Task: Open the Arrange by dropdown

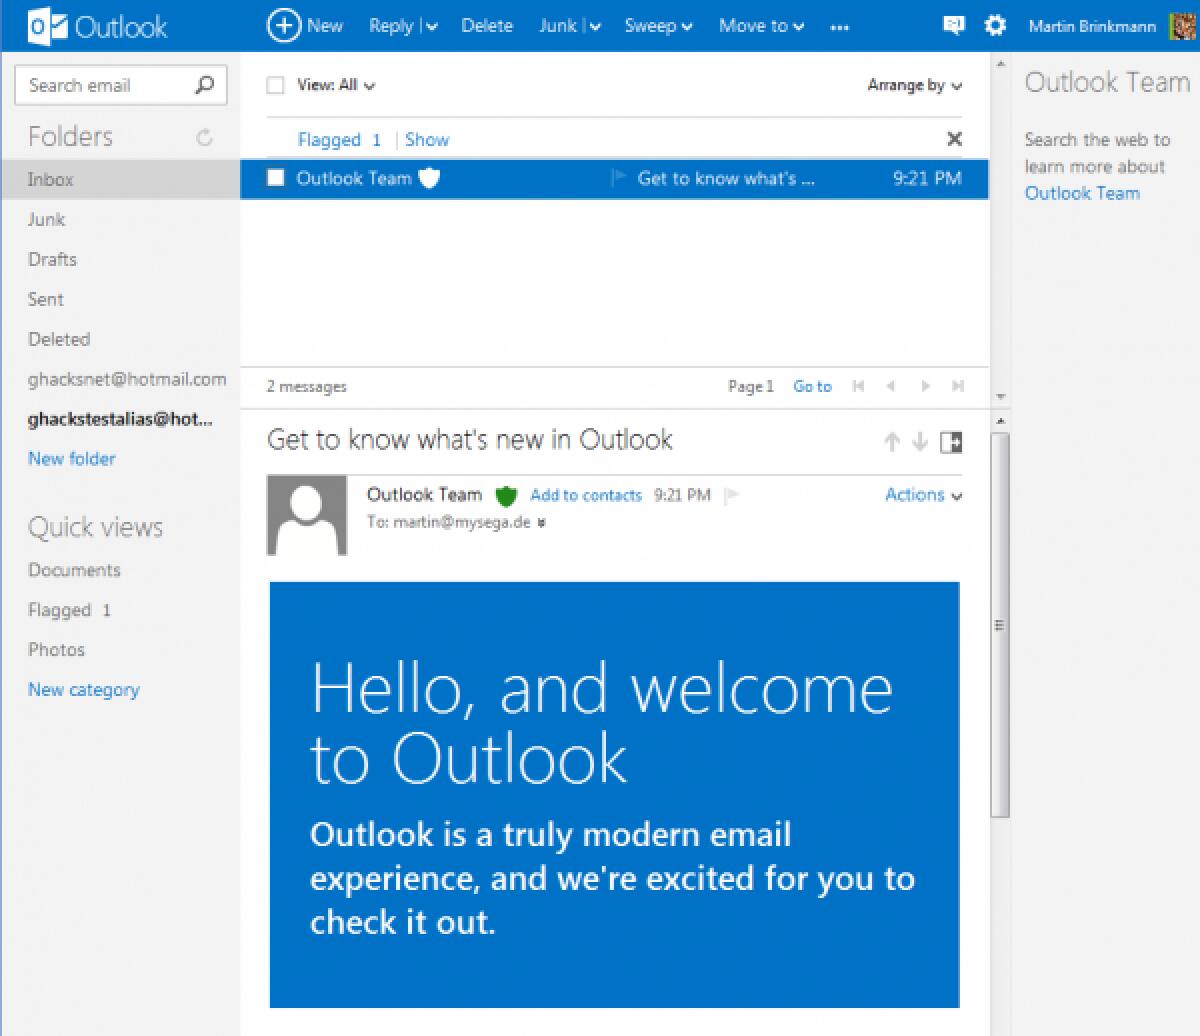Action: pyautogui.click(x=912, y=86)
